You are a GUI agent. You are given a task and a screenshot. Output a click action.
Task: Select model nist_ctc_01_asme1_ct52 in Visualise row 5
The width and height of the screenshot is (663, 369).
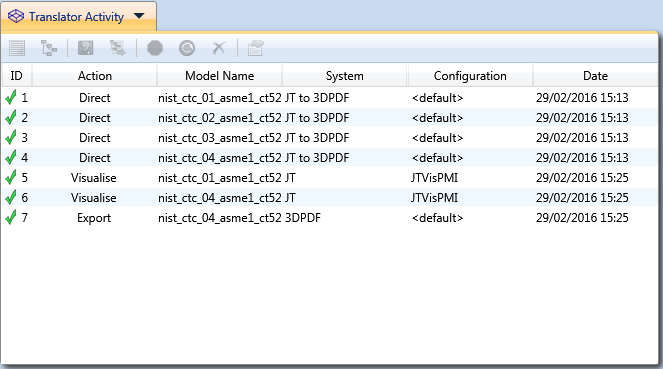[x=219, y=178]
